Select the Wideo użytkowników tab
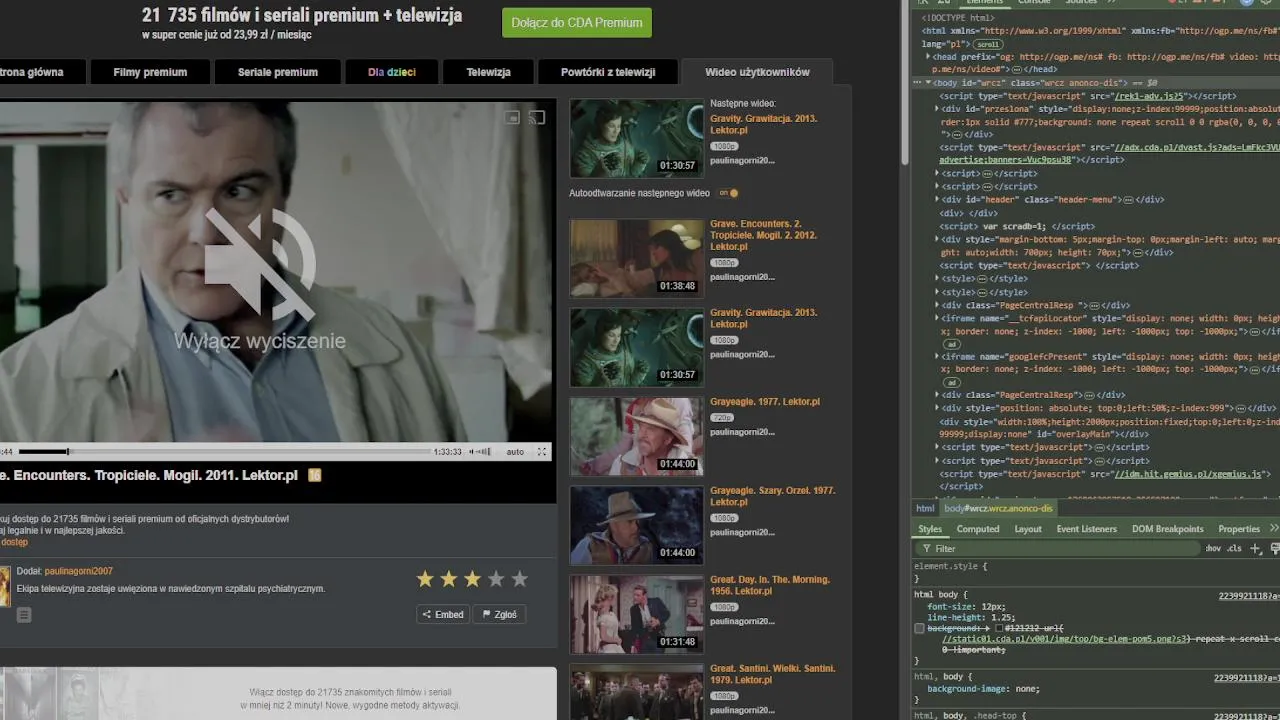1280x720 pixels. (757, 72)
